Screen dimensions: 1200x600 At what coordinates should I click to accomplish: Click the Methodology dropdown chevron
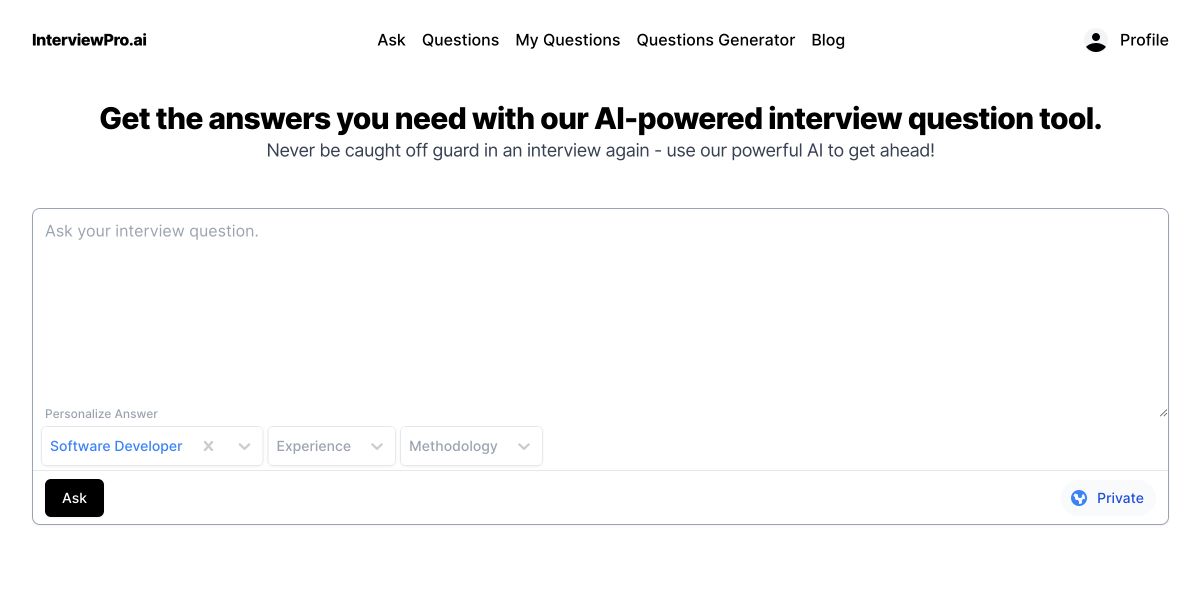524,446
